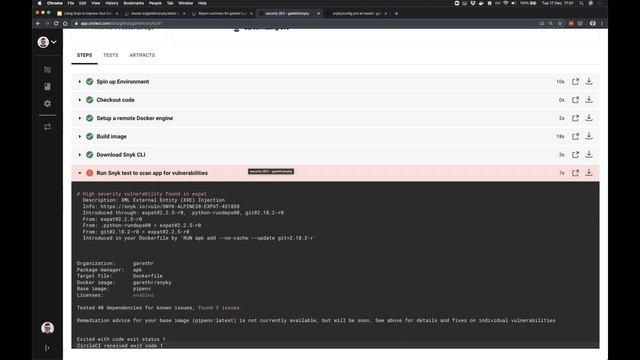Click 'Run Snyk test to scan app for vulnerabilities'
The width and height of the screenshot is (640, 360).
click(x=152, y=173)
